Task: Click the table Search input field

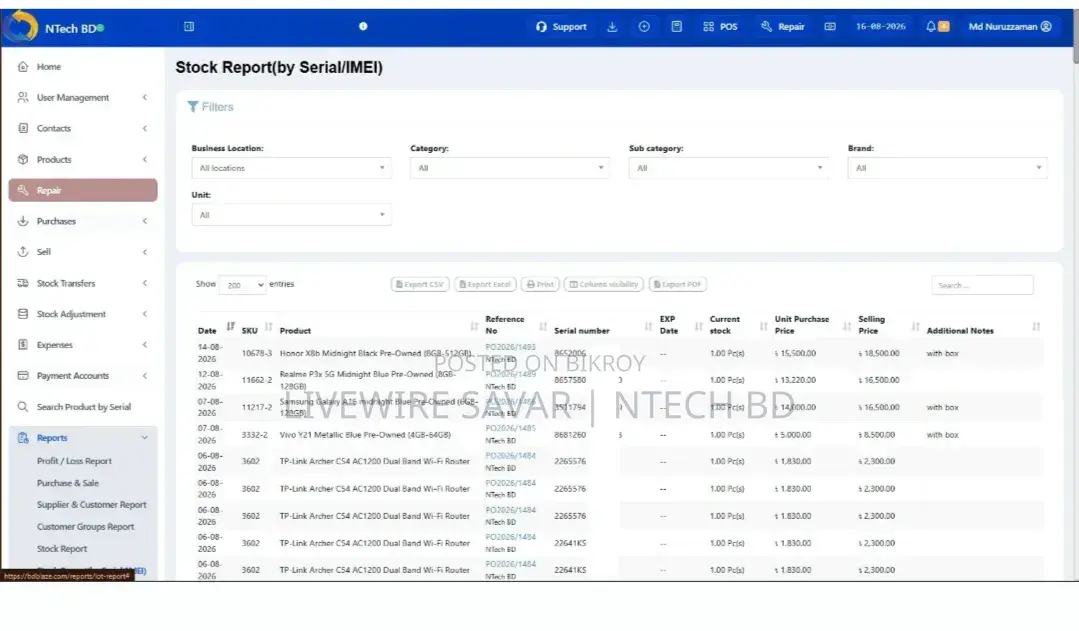Action: (x=982, y=285)
